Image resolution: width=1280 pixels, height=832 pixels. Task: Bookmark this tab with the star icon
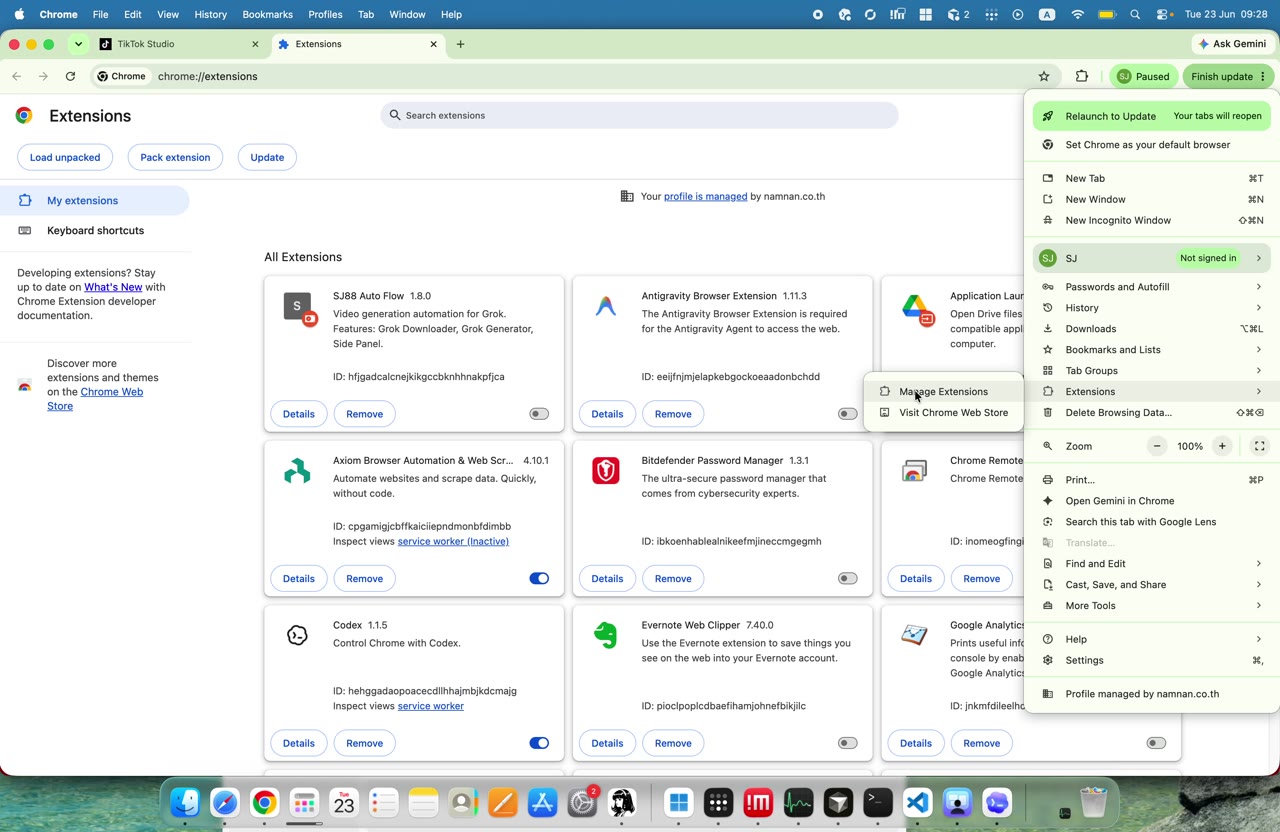tap(1044, 76)
